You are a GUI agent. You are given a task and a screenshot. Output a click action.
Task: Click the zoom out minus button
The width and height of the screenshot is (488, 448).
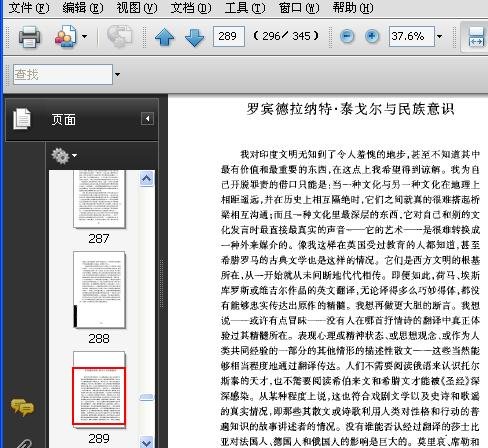pyautogui.click(x=347, y=36)
